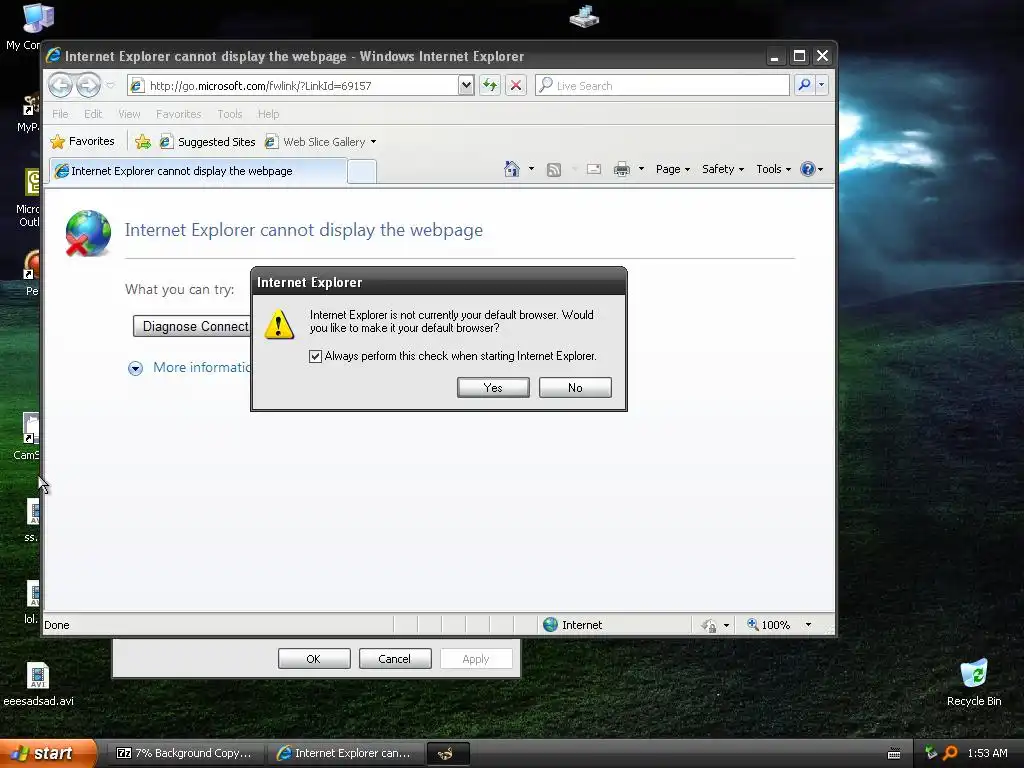Open the Favorites menu in menu bar

[178, 114]
